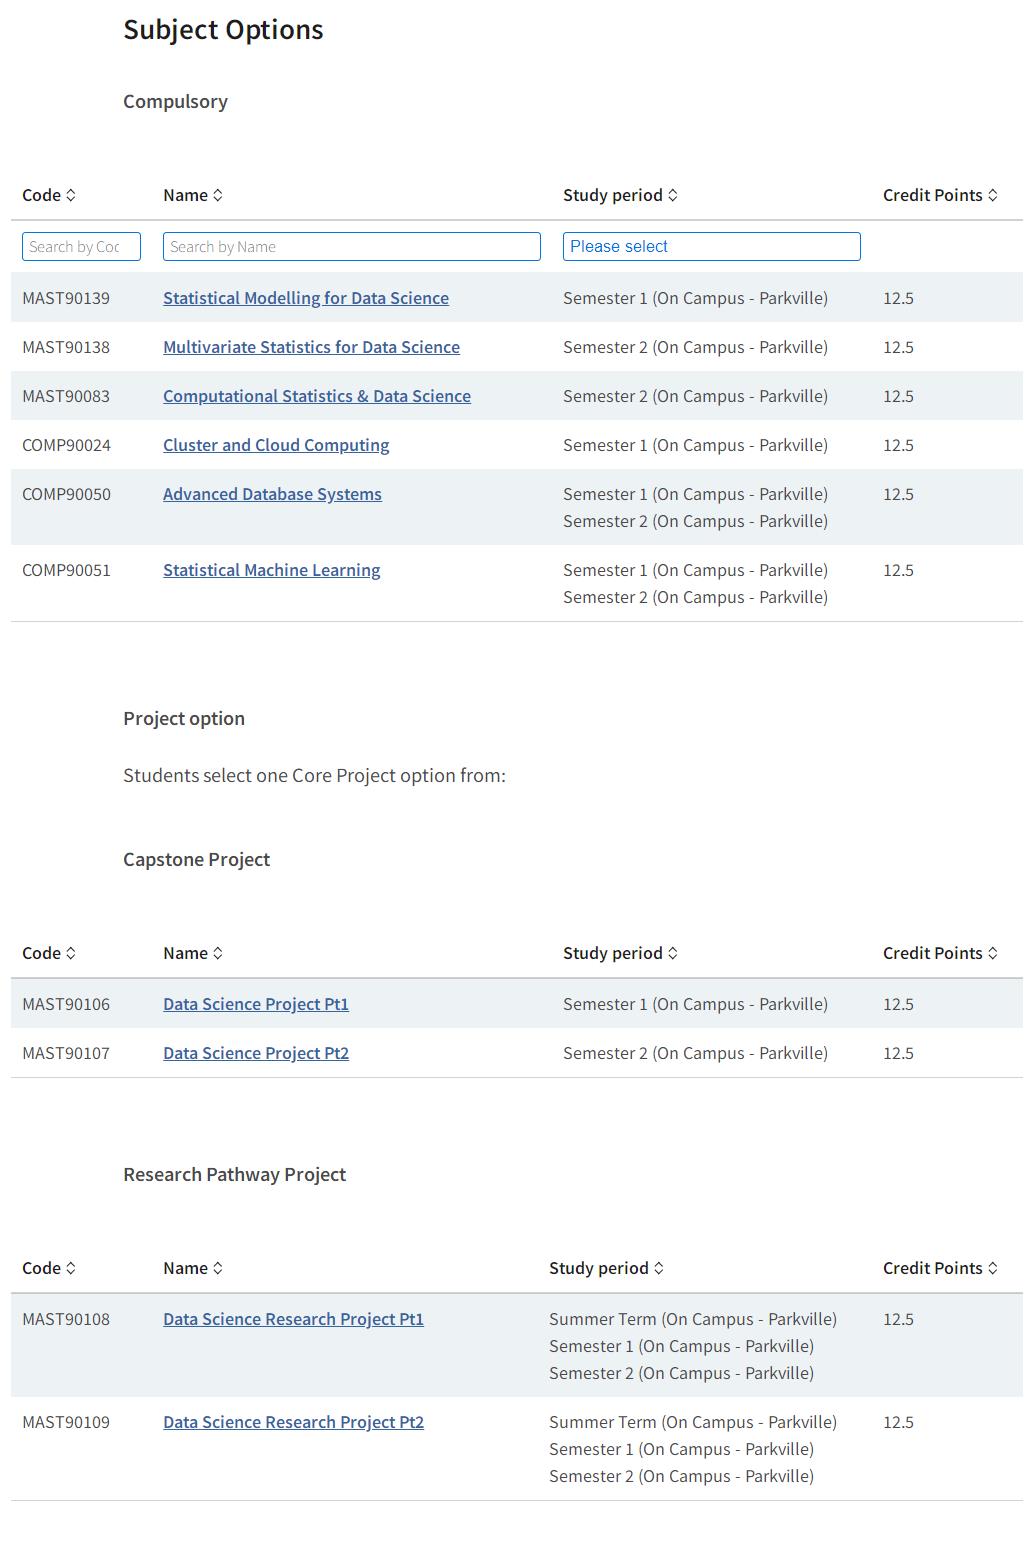The width and height of the screenshot is (1031, 1550).
Task: Open Statistical Machine Learning subject link
Action: tap(271, 570)
